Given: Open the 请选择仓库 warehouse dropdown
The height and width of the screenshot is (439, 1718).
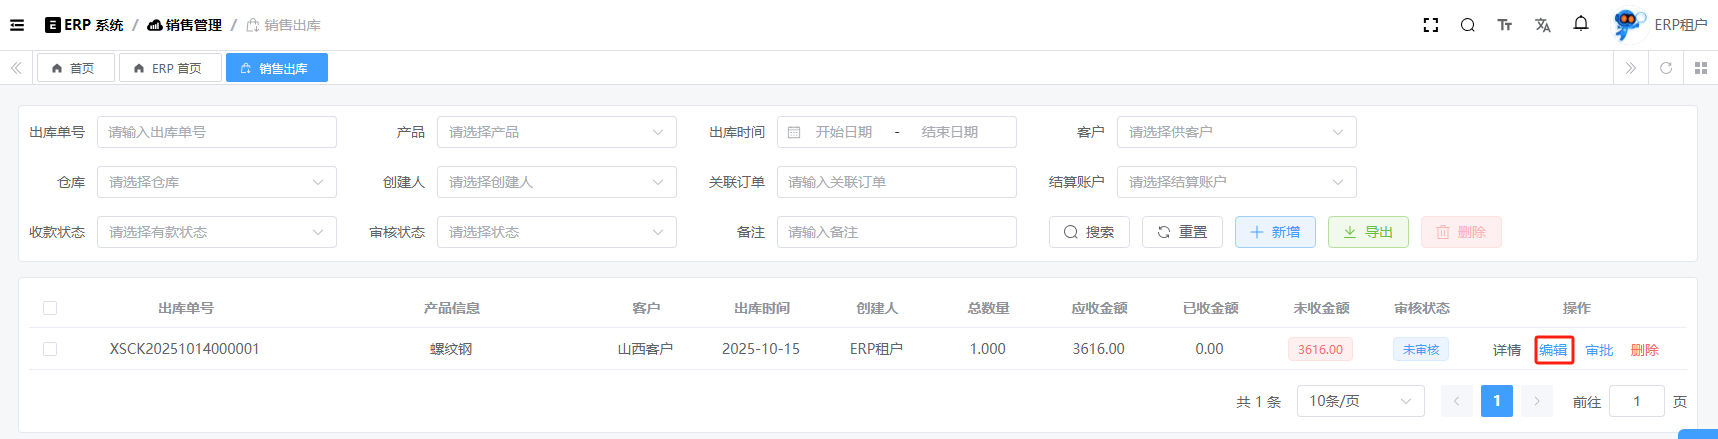Looking at the screenshot, I should (216, 182).
